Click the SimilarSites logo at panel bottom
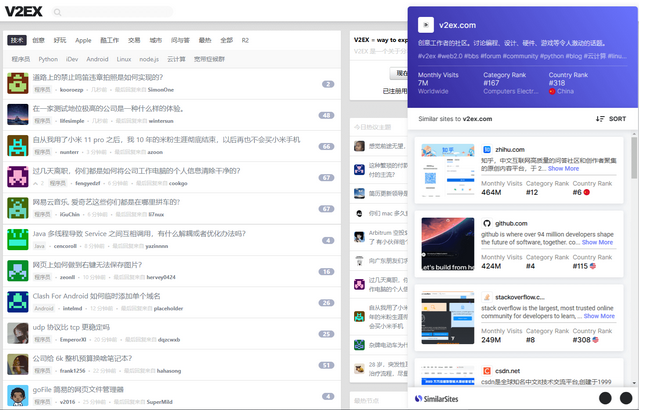The width and height of the screenshot is (645, 419). point(436,399)
